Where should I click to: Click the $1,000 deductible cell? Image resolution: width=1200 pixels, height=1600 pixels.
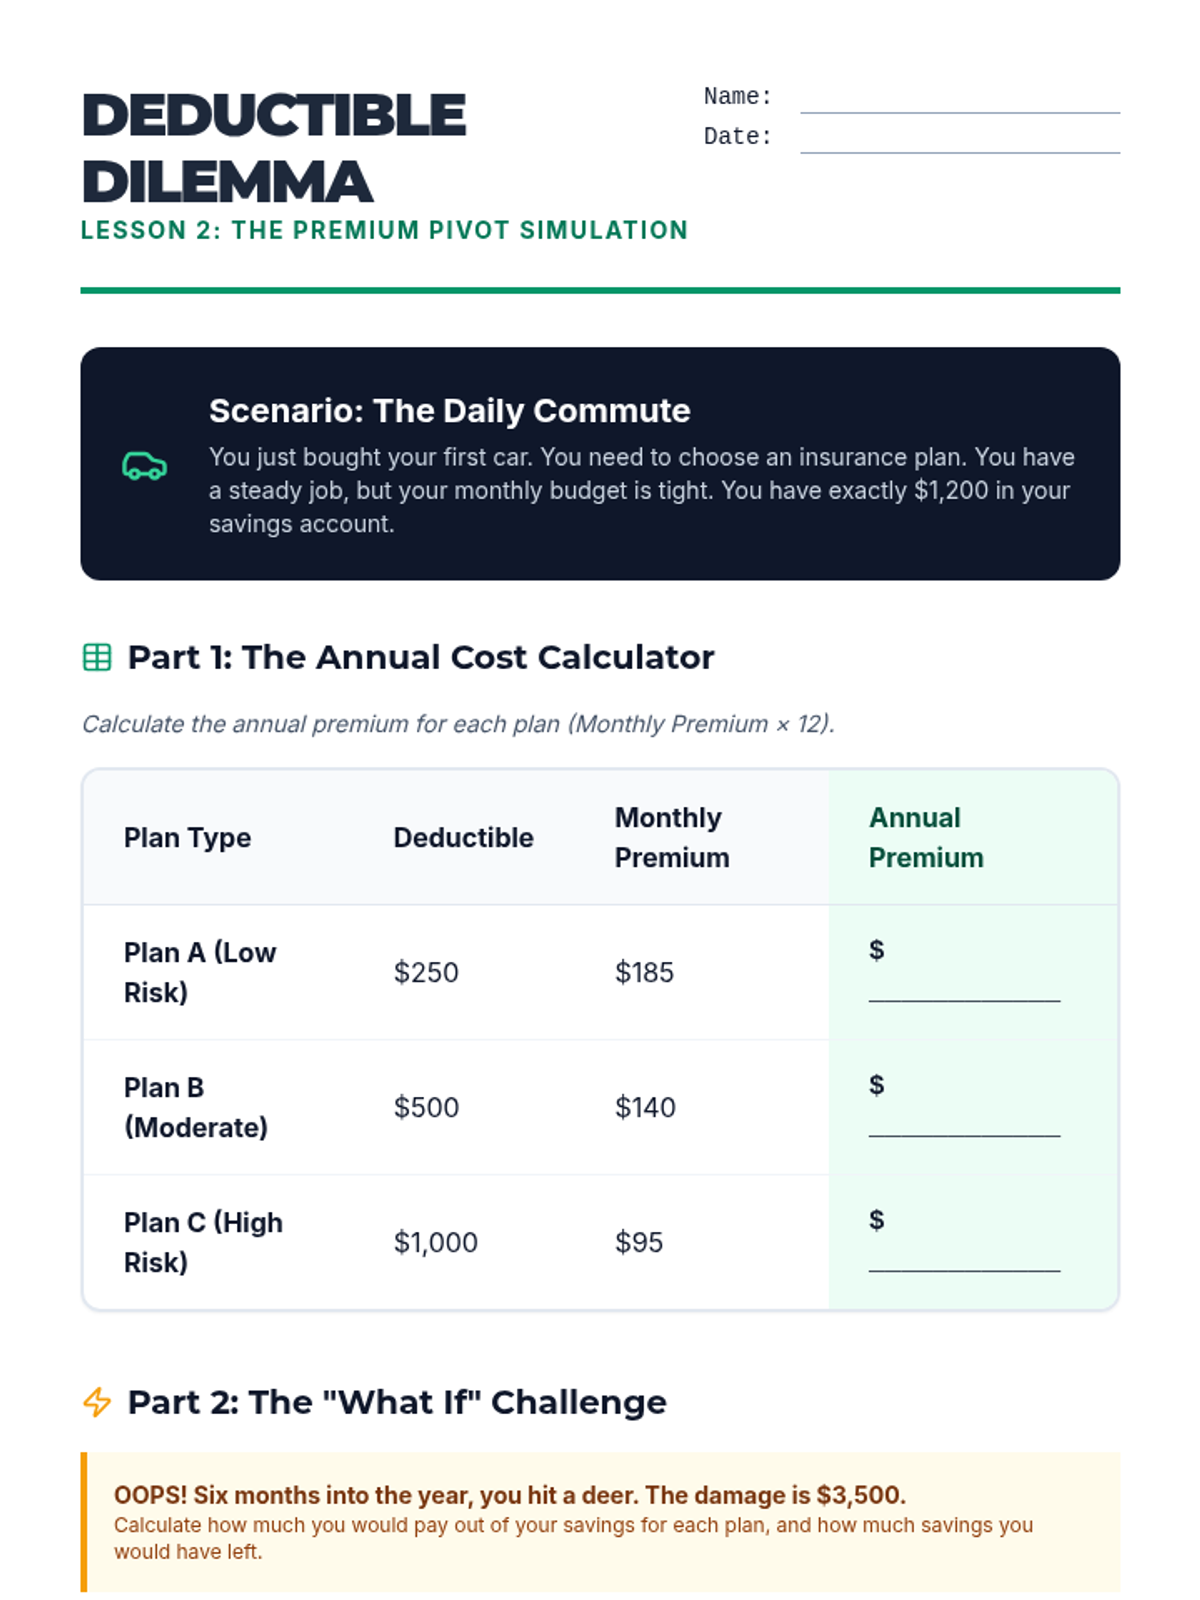click(x=436, y=1242)
